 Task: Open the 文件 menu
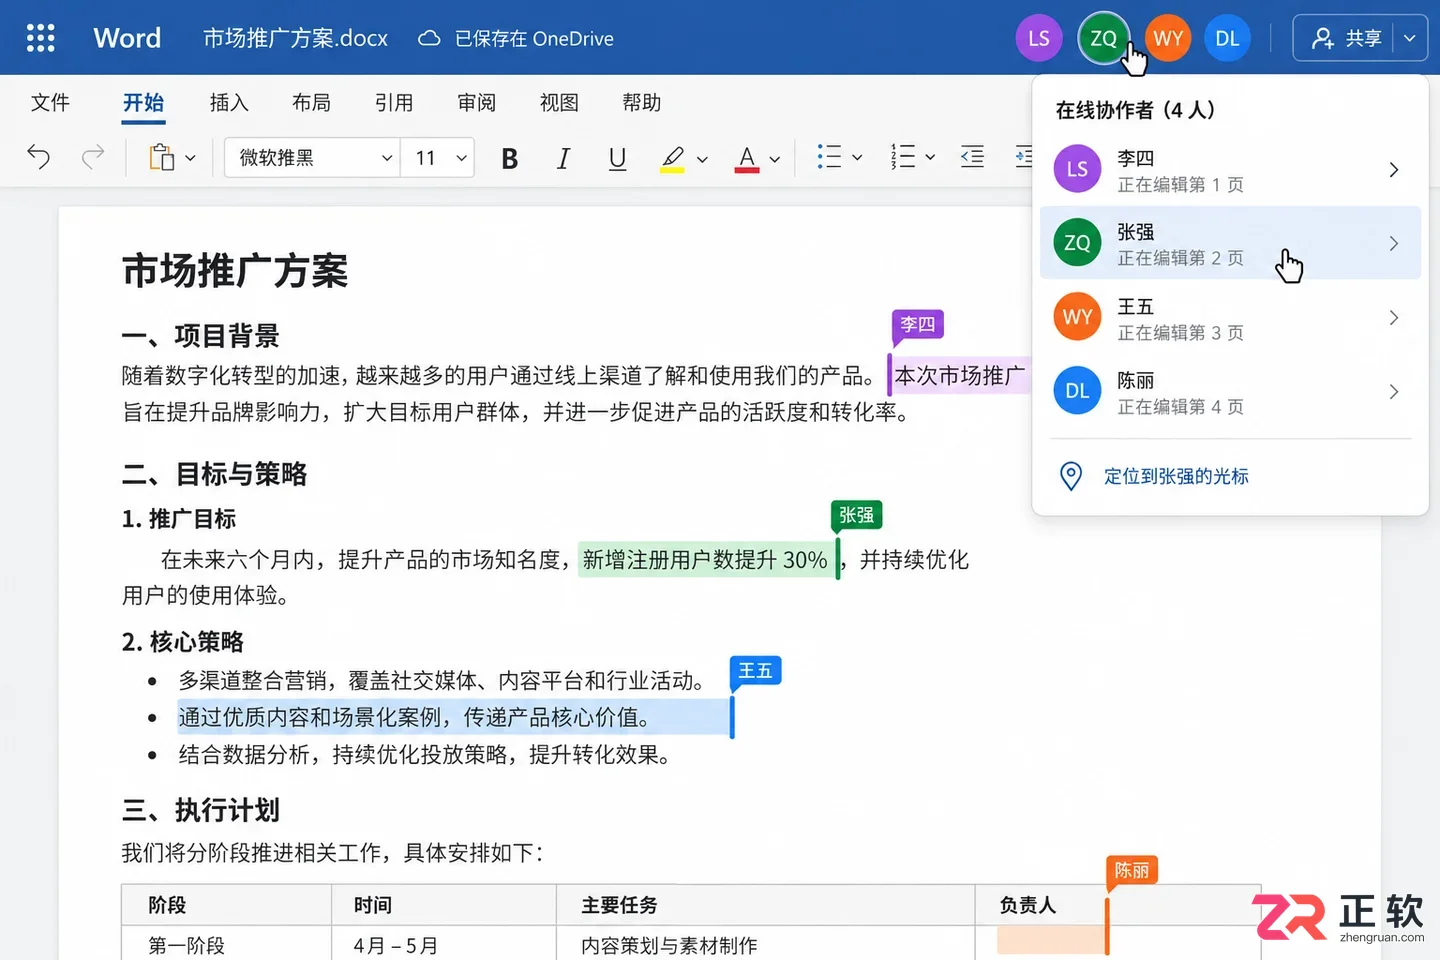point(50,102)
